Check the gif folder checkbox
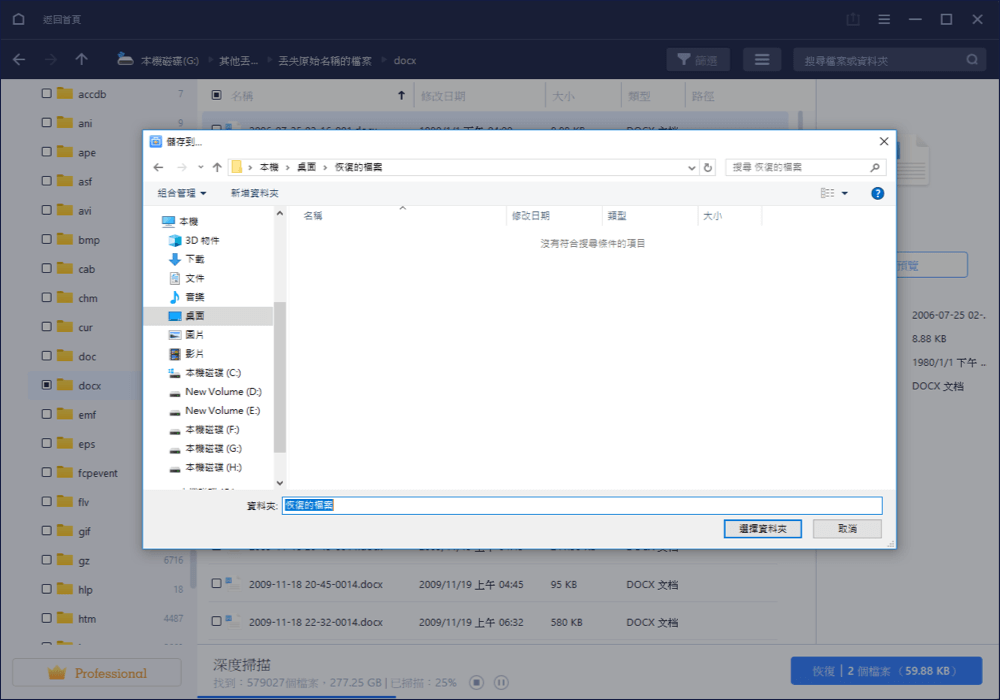Screen dimensions: 1000x700 pyautogui.click(x=47, y=530)
